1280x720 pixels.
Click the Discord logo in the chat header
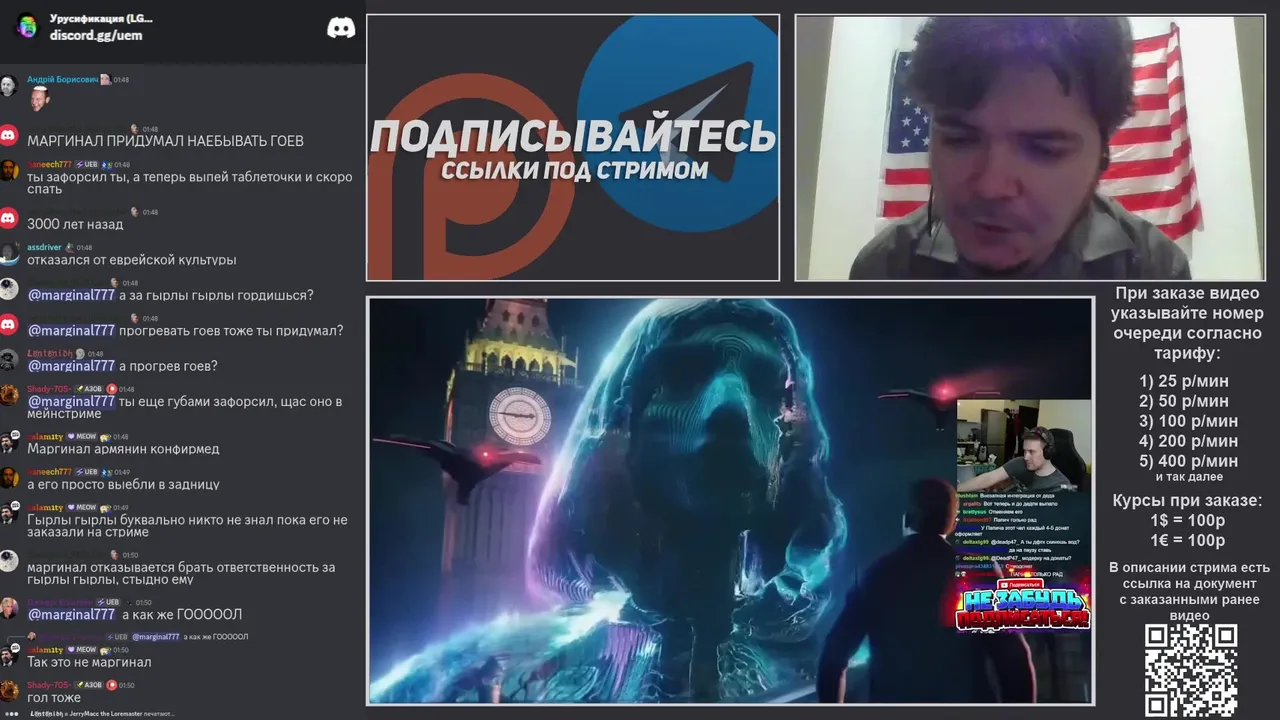pos(341,27)
